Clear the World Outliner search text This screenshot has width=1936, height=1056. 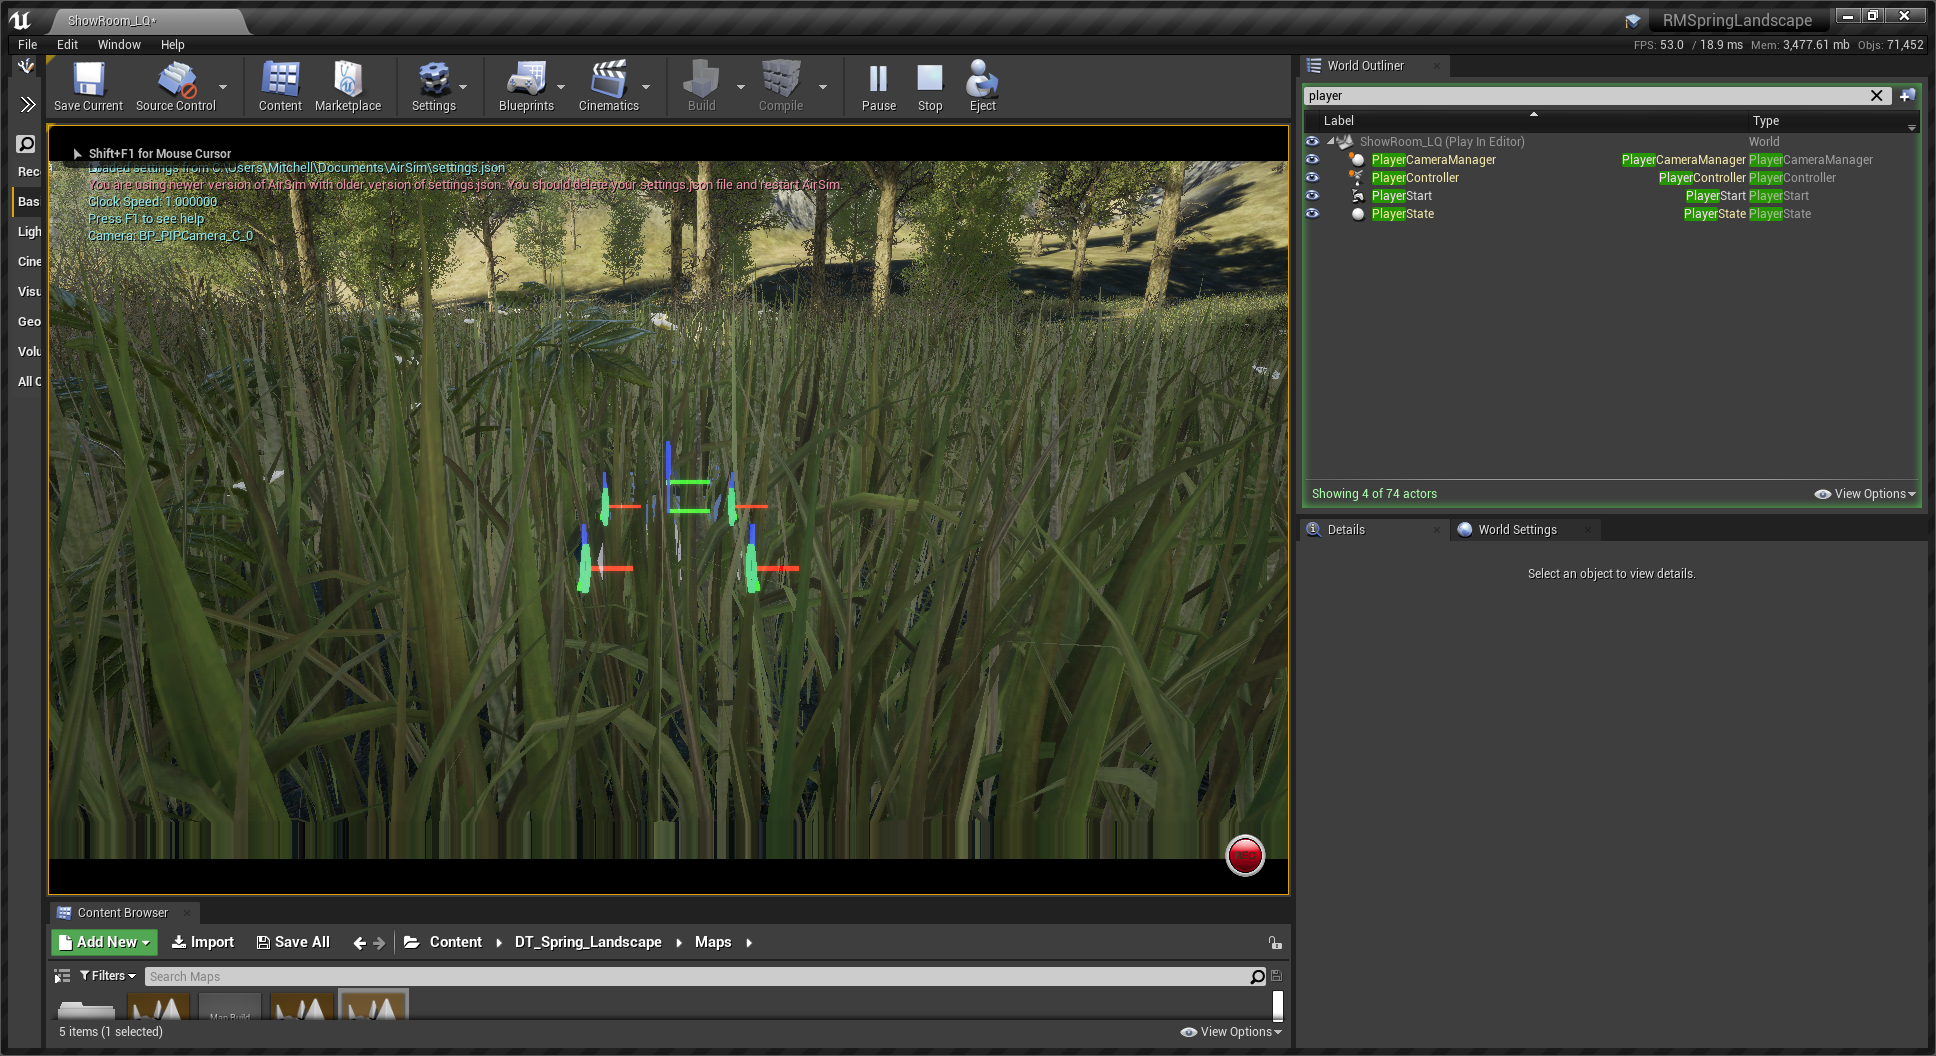[x=1877, y=96]
